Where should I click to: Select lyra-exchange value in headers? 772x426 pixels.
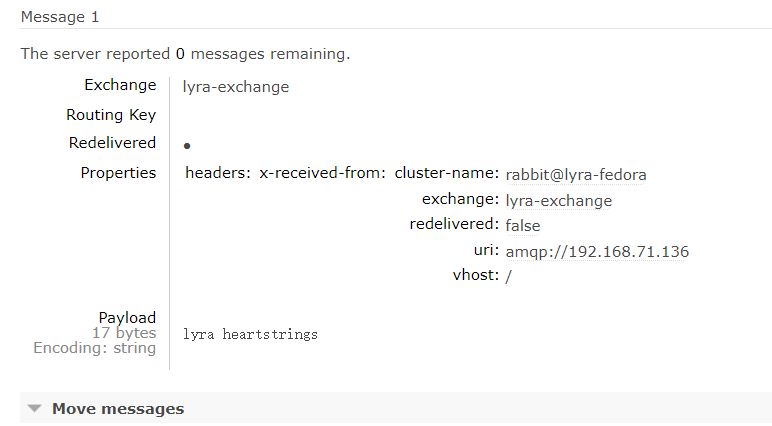point(559,200)
